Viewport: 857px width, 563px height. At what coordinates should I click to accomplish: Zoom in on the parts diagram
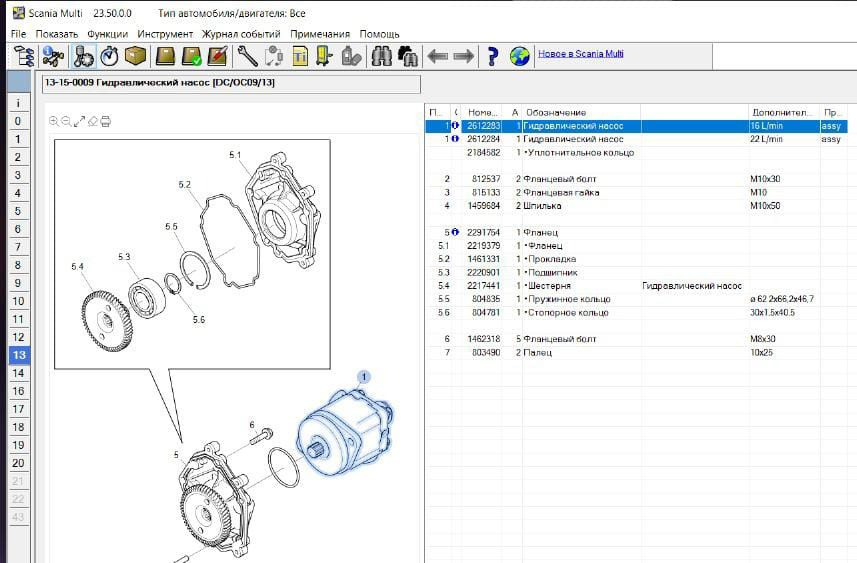click(x=55, y=121)
